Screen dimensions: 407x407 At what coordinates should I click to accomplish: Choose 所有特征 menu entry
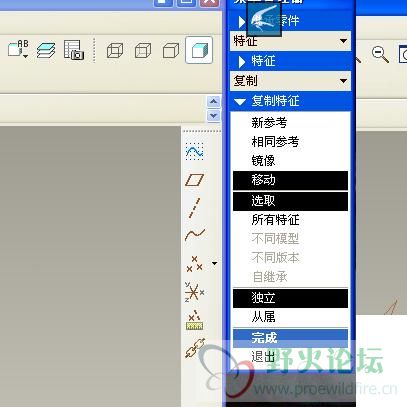pyautogui.click(x=290, y=220)
